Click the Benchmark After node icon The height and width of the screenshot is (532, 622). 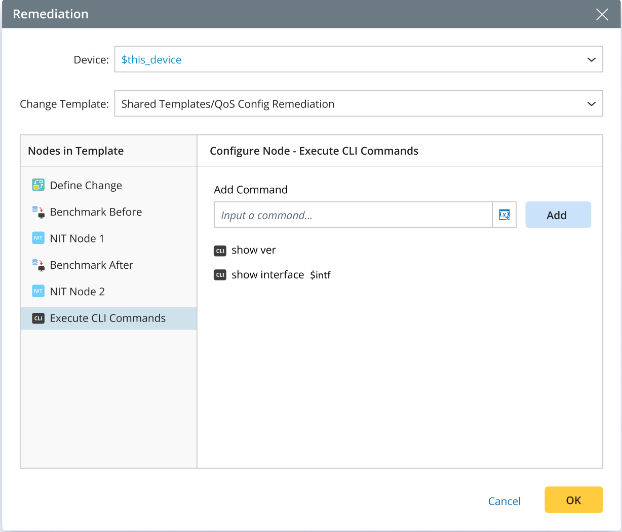pyautogui.click(x=38, y=265)
